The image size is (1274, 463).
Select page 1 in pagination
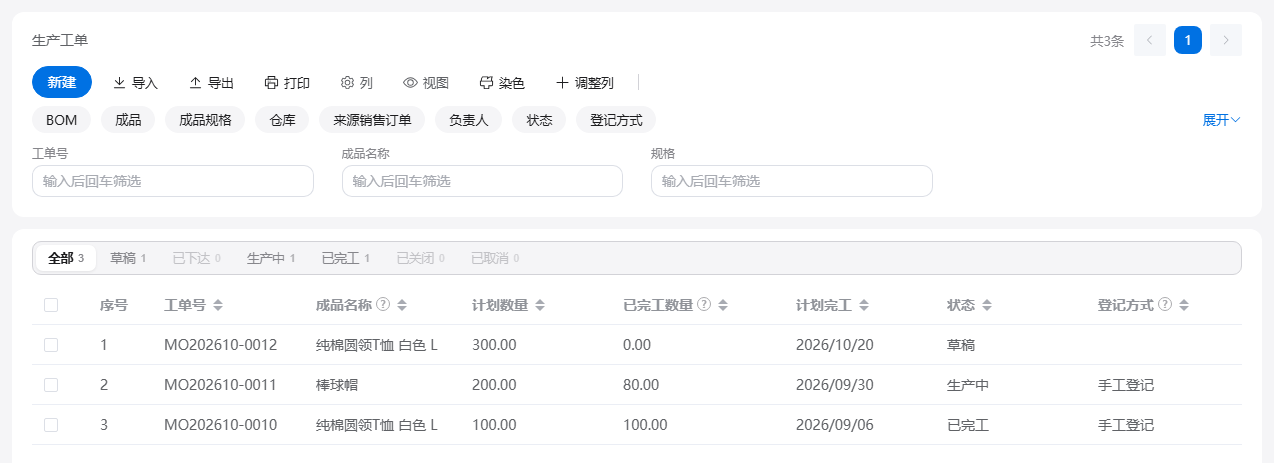click(1188, 40)
